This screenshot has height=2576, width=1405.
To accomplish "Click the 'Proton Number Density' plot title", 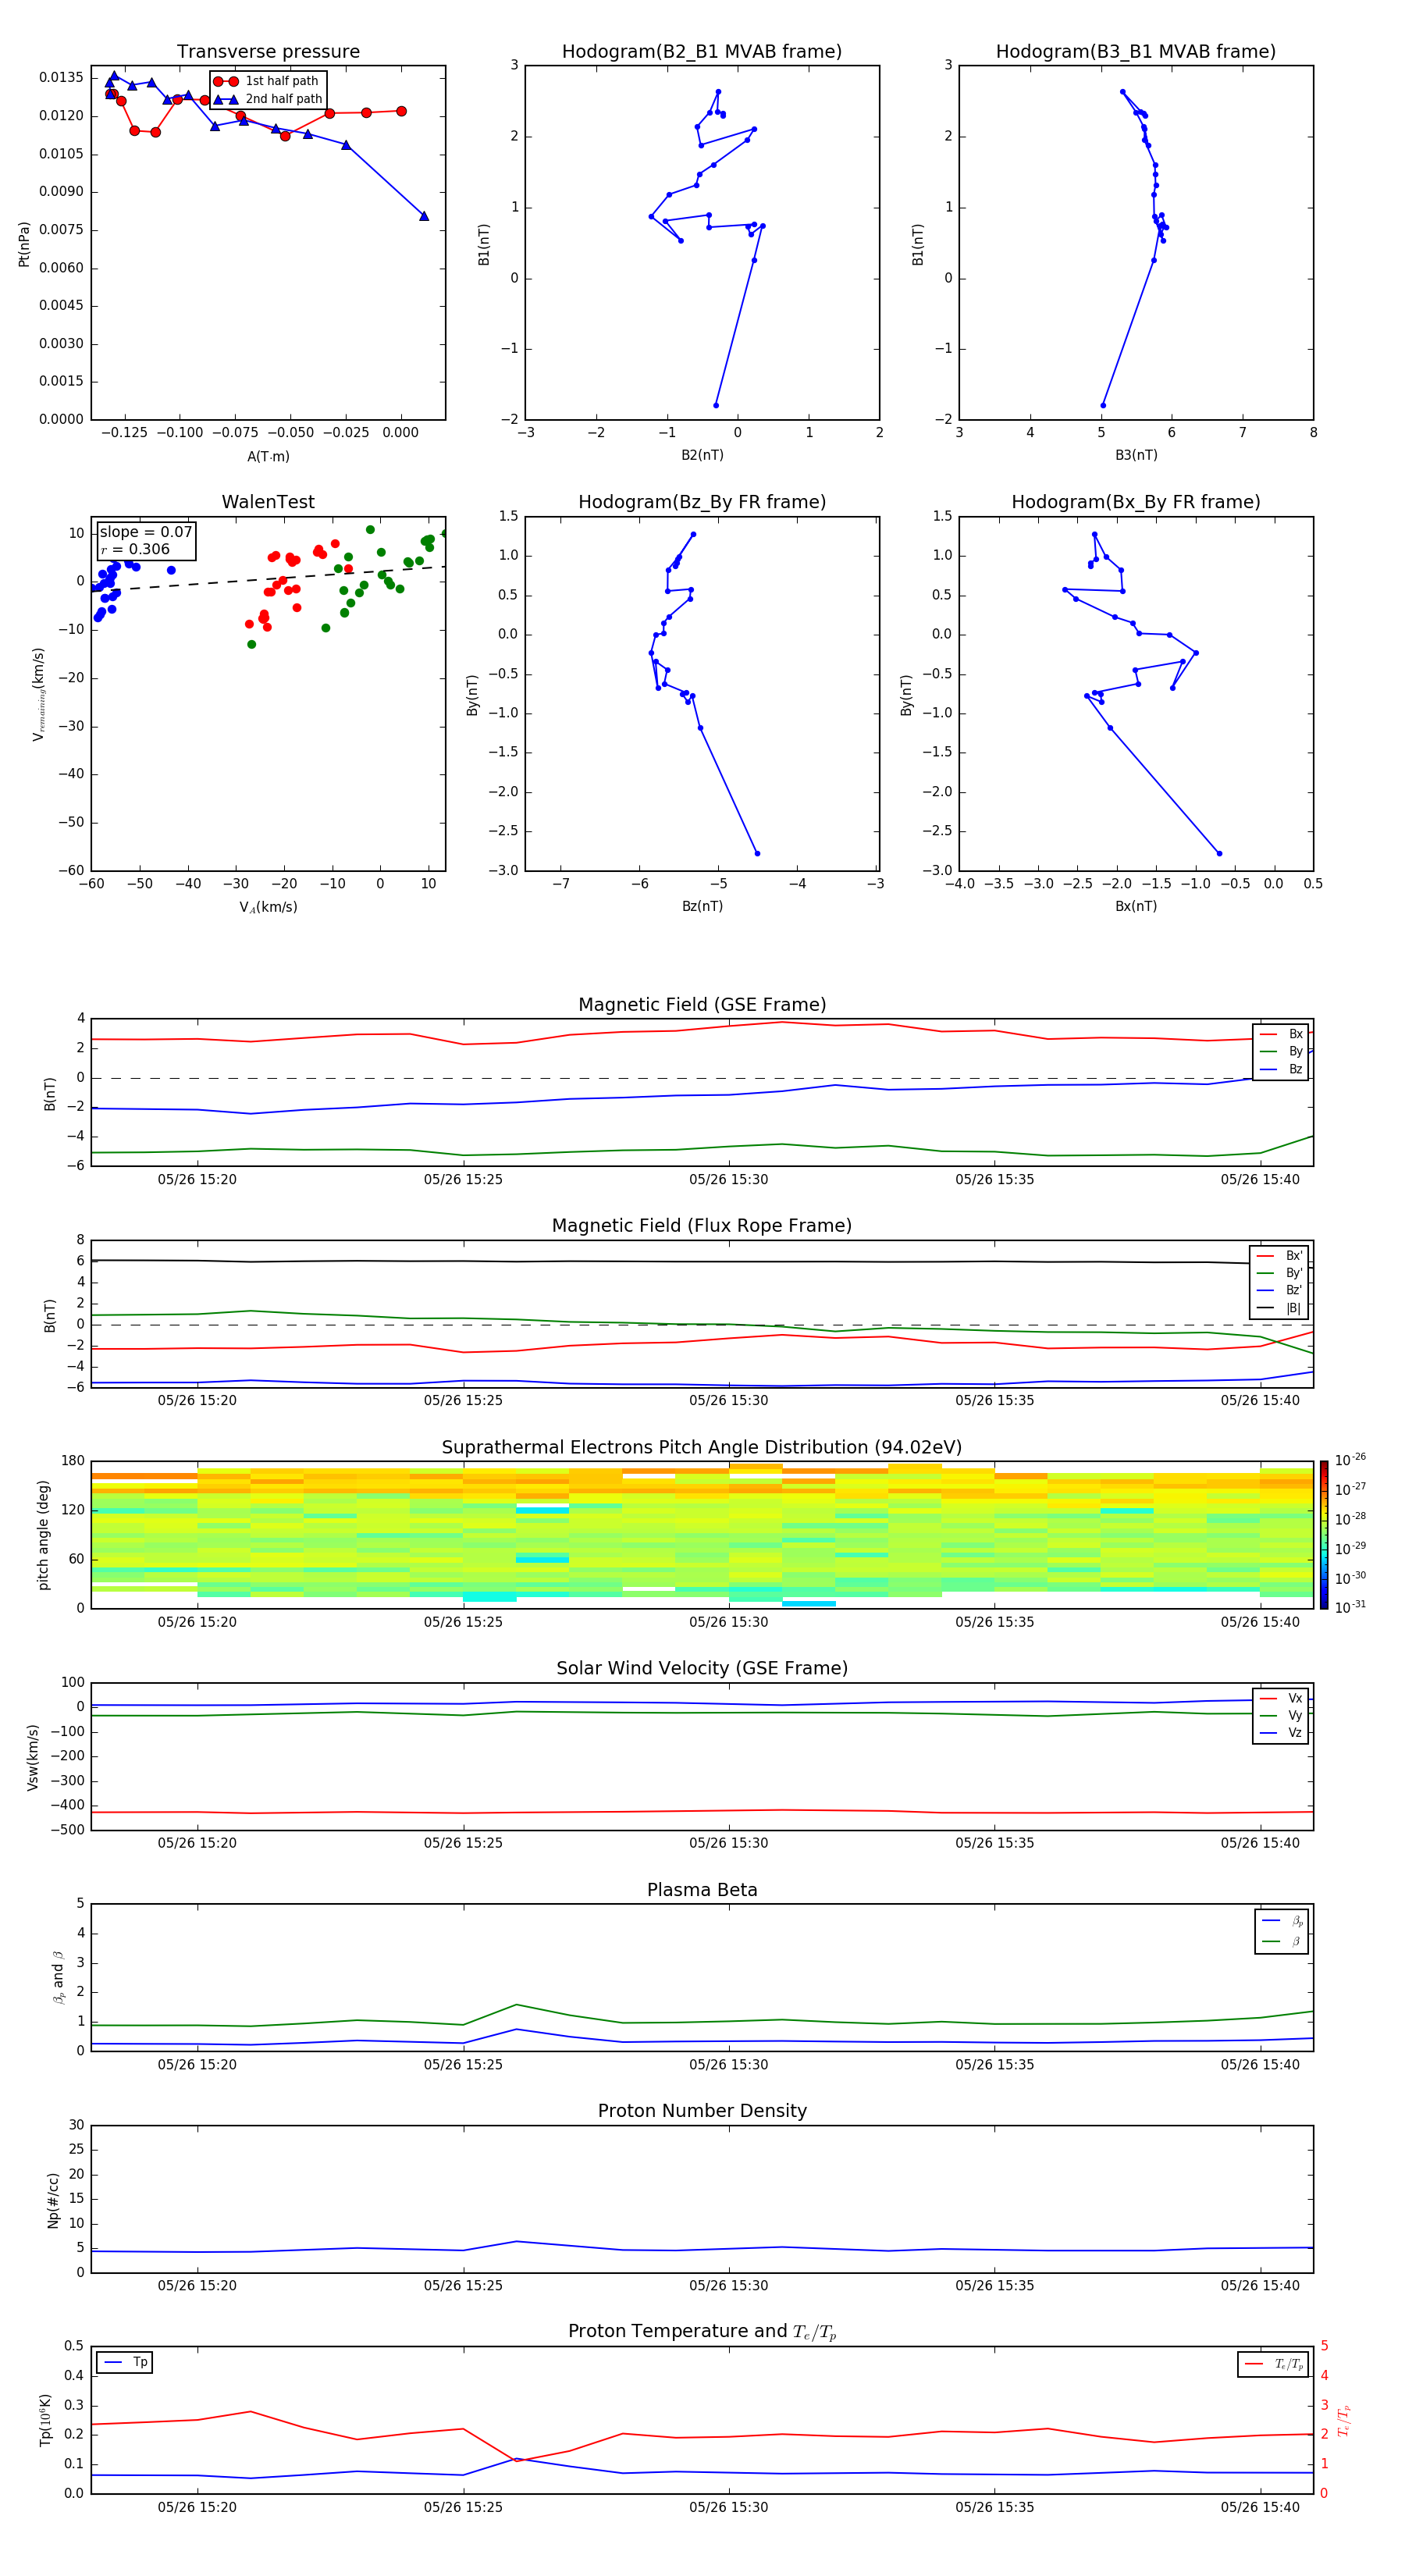I will [702, 2111].
